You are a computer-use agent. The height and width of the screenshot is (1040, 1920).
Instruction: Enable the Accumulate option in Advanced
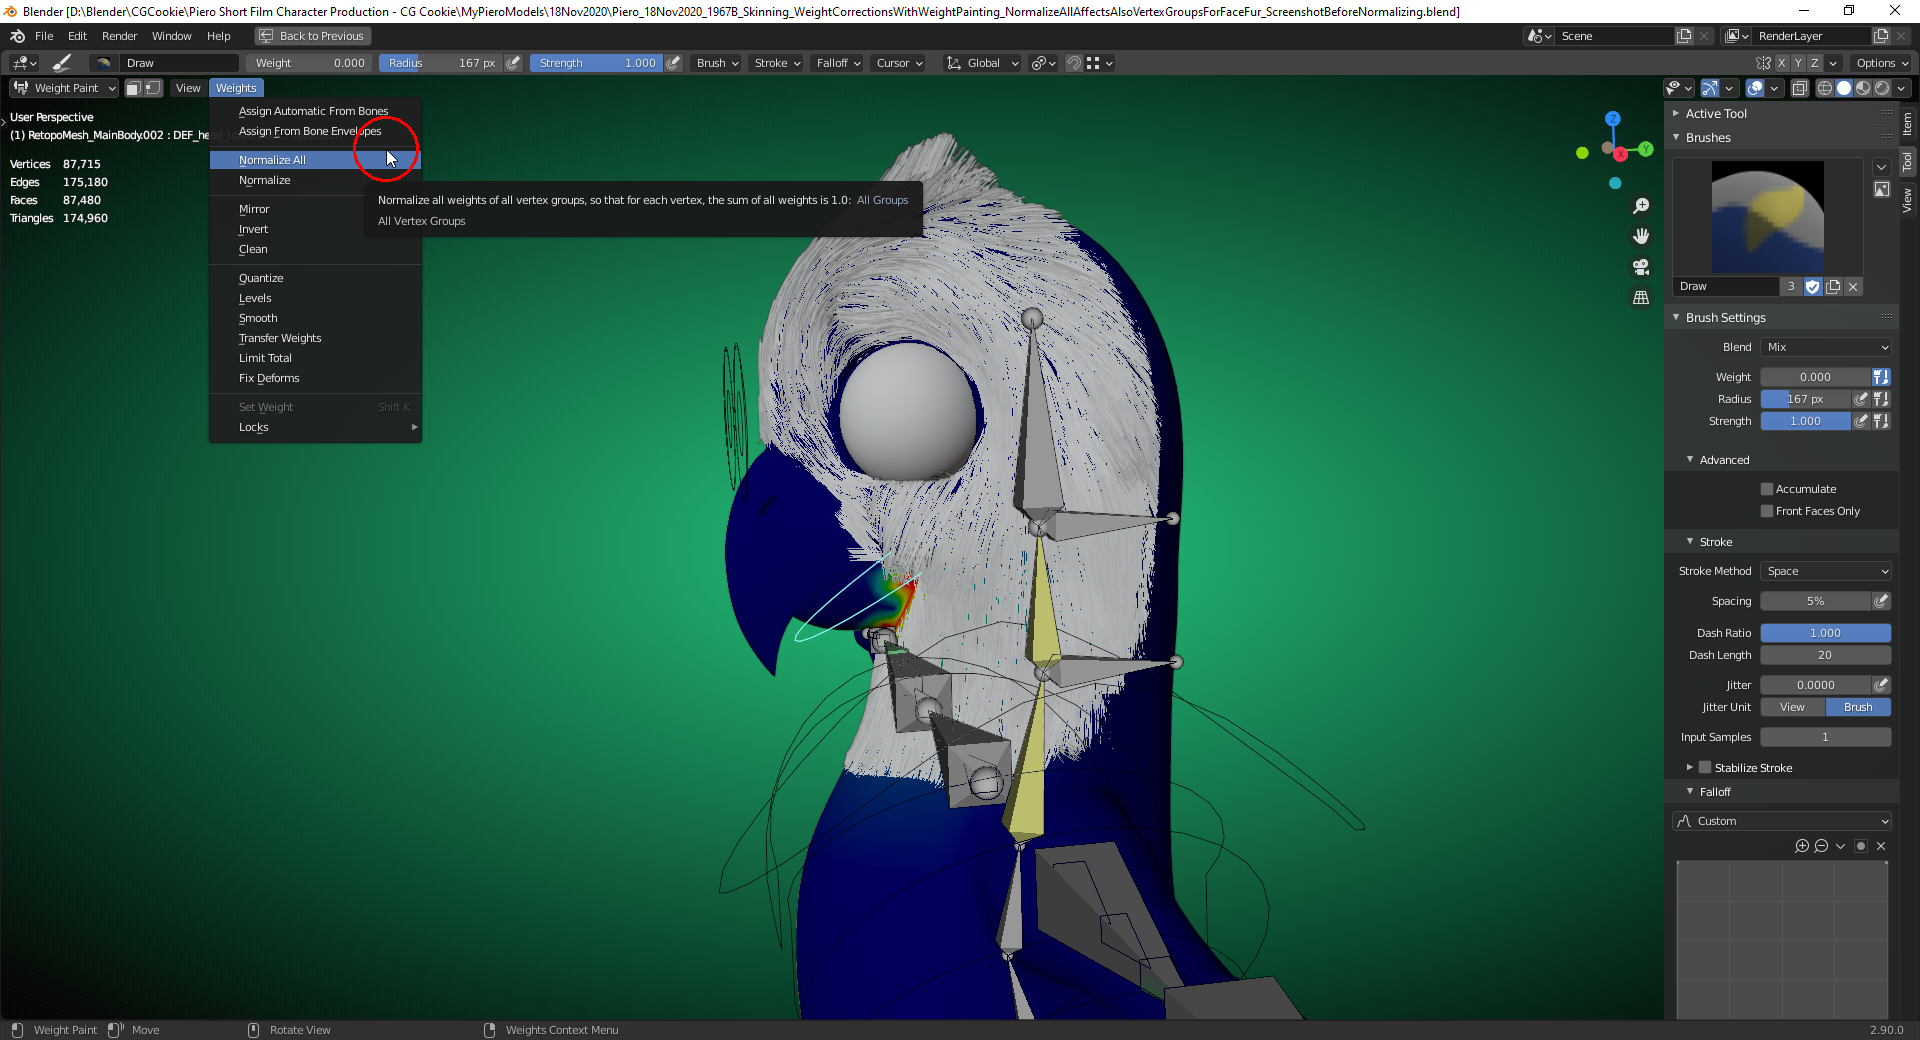(x=1768, y=489)
